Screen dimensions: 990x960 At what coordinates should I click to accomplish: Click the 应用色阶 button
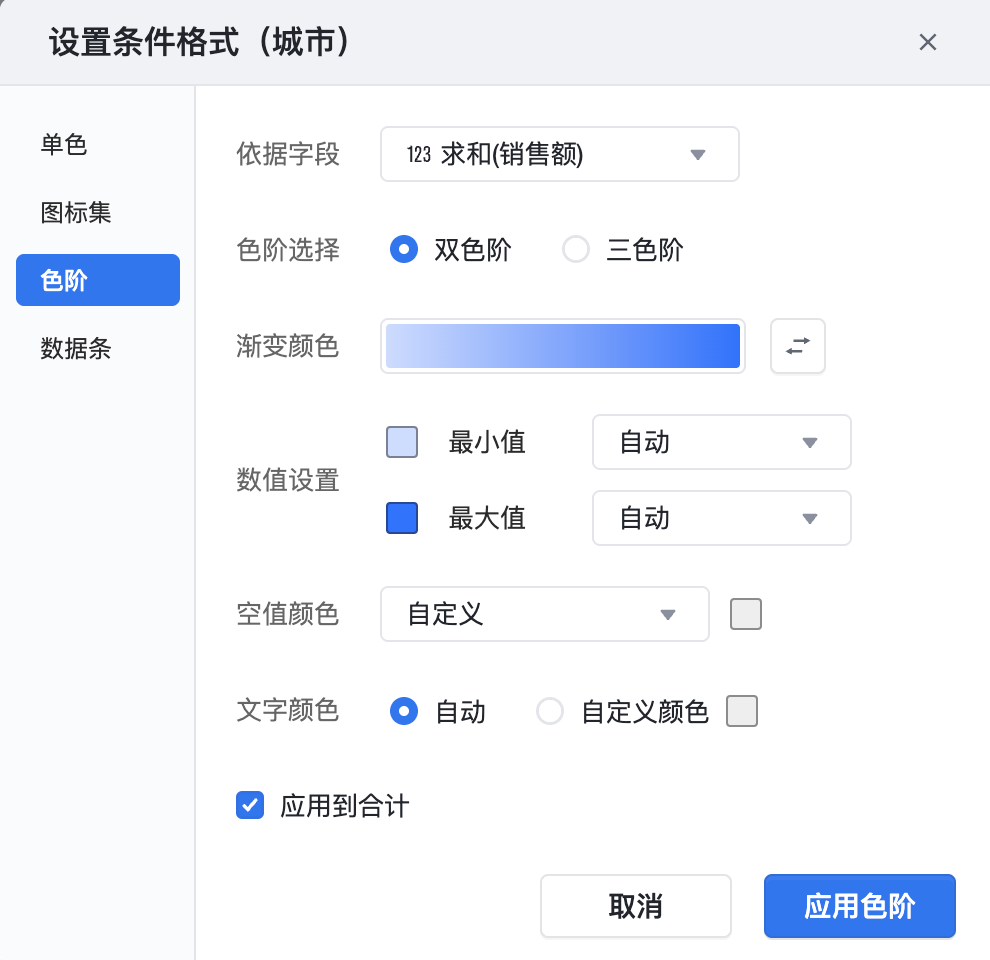(859, 907)
